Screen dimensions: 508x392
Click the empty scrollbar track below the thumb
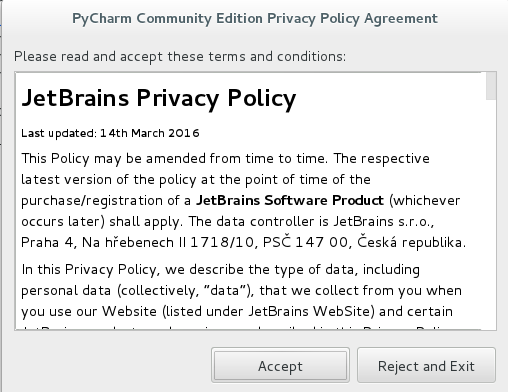click(491, 213)
